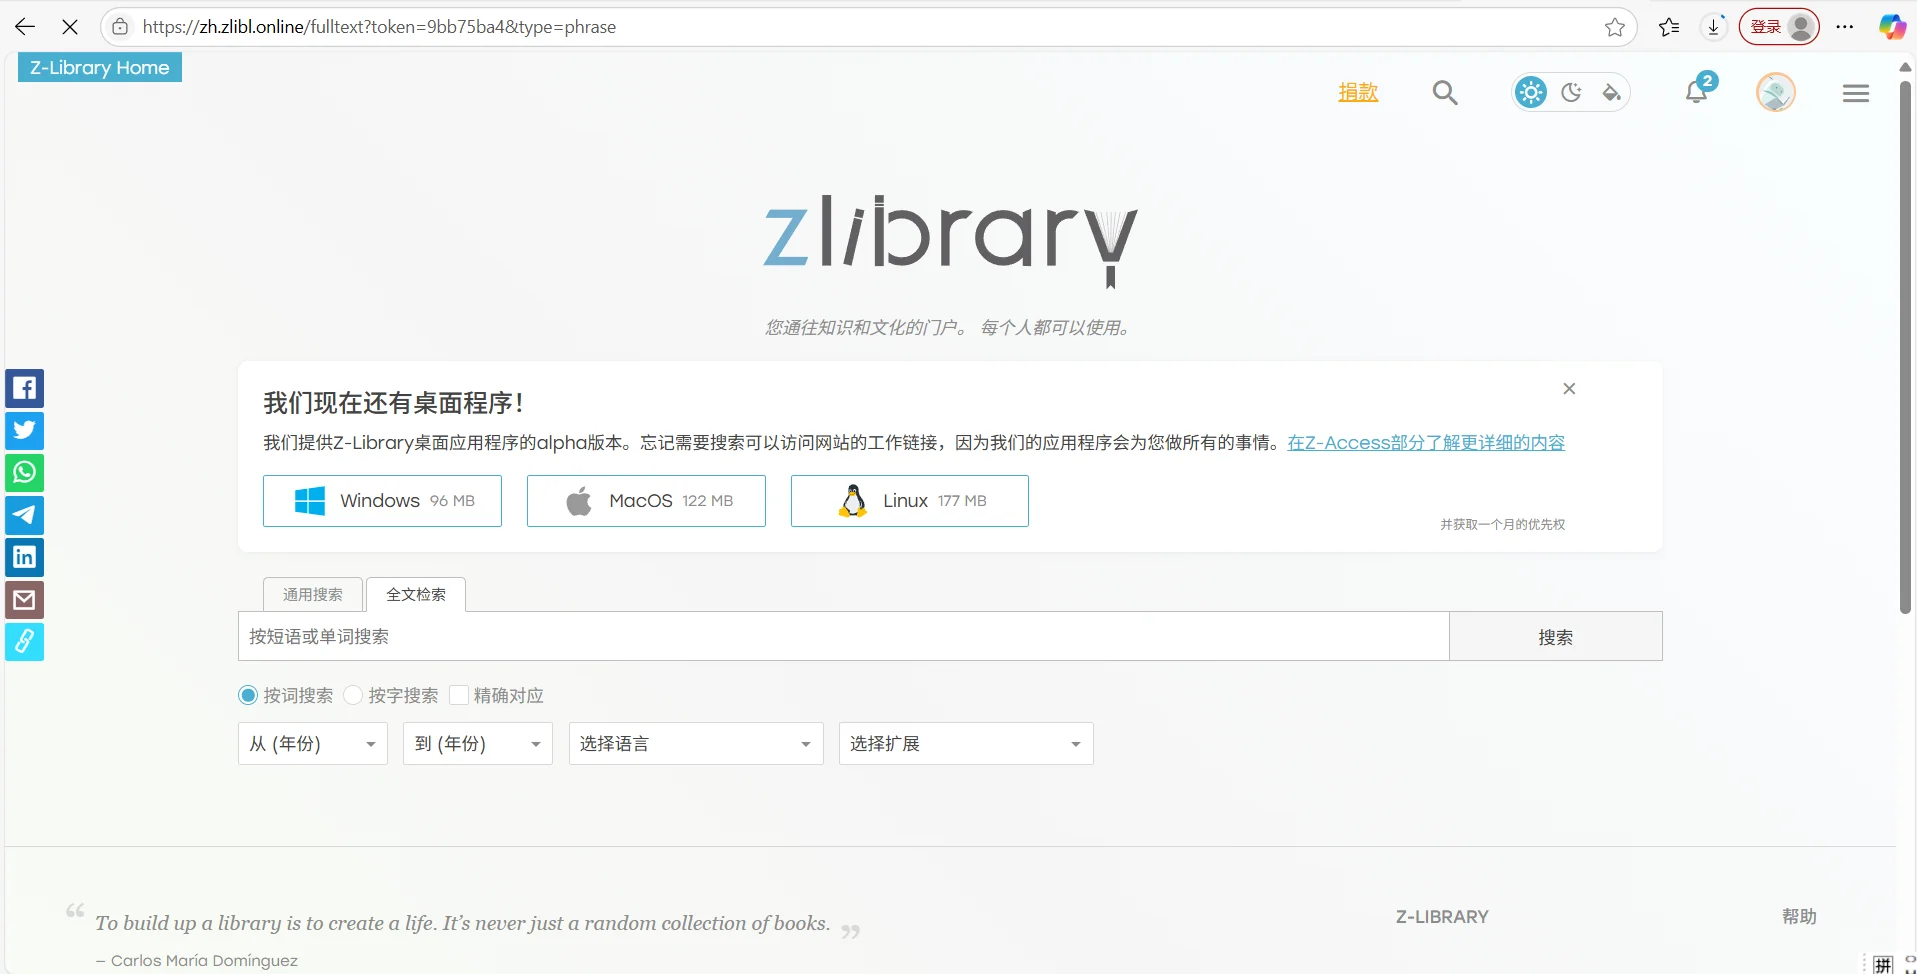The image size is (1917, 974).
Task: Expand the 从 (年份) dropdown
Action: [312, 744]
